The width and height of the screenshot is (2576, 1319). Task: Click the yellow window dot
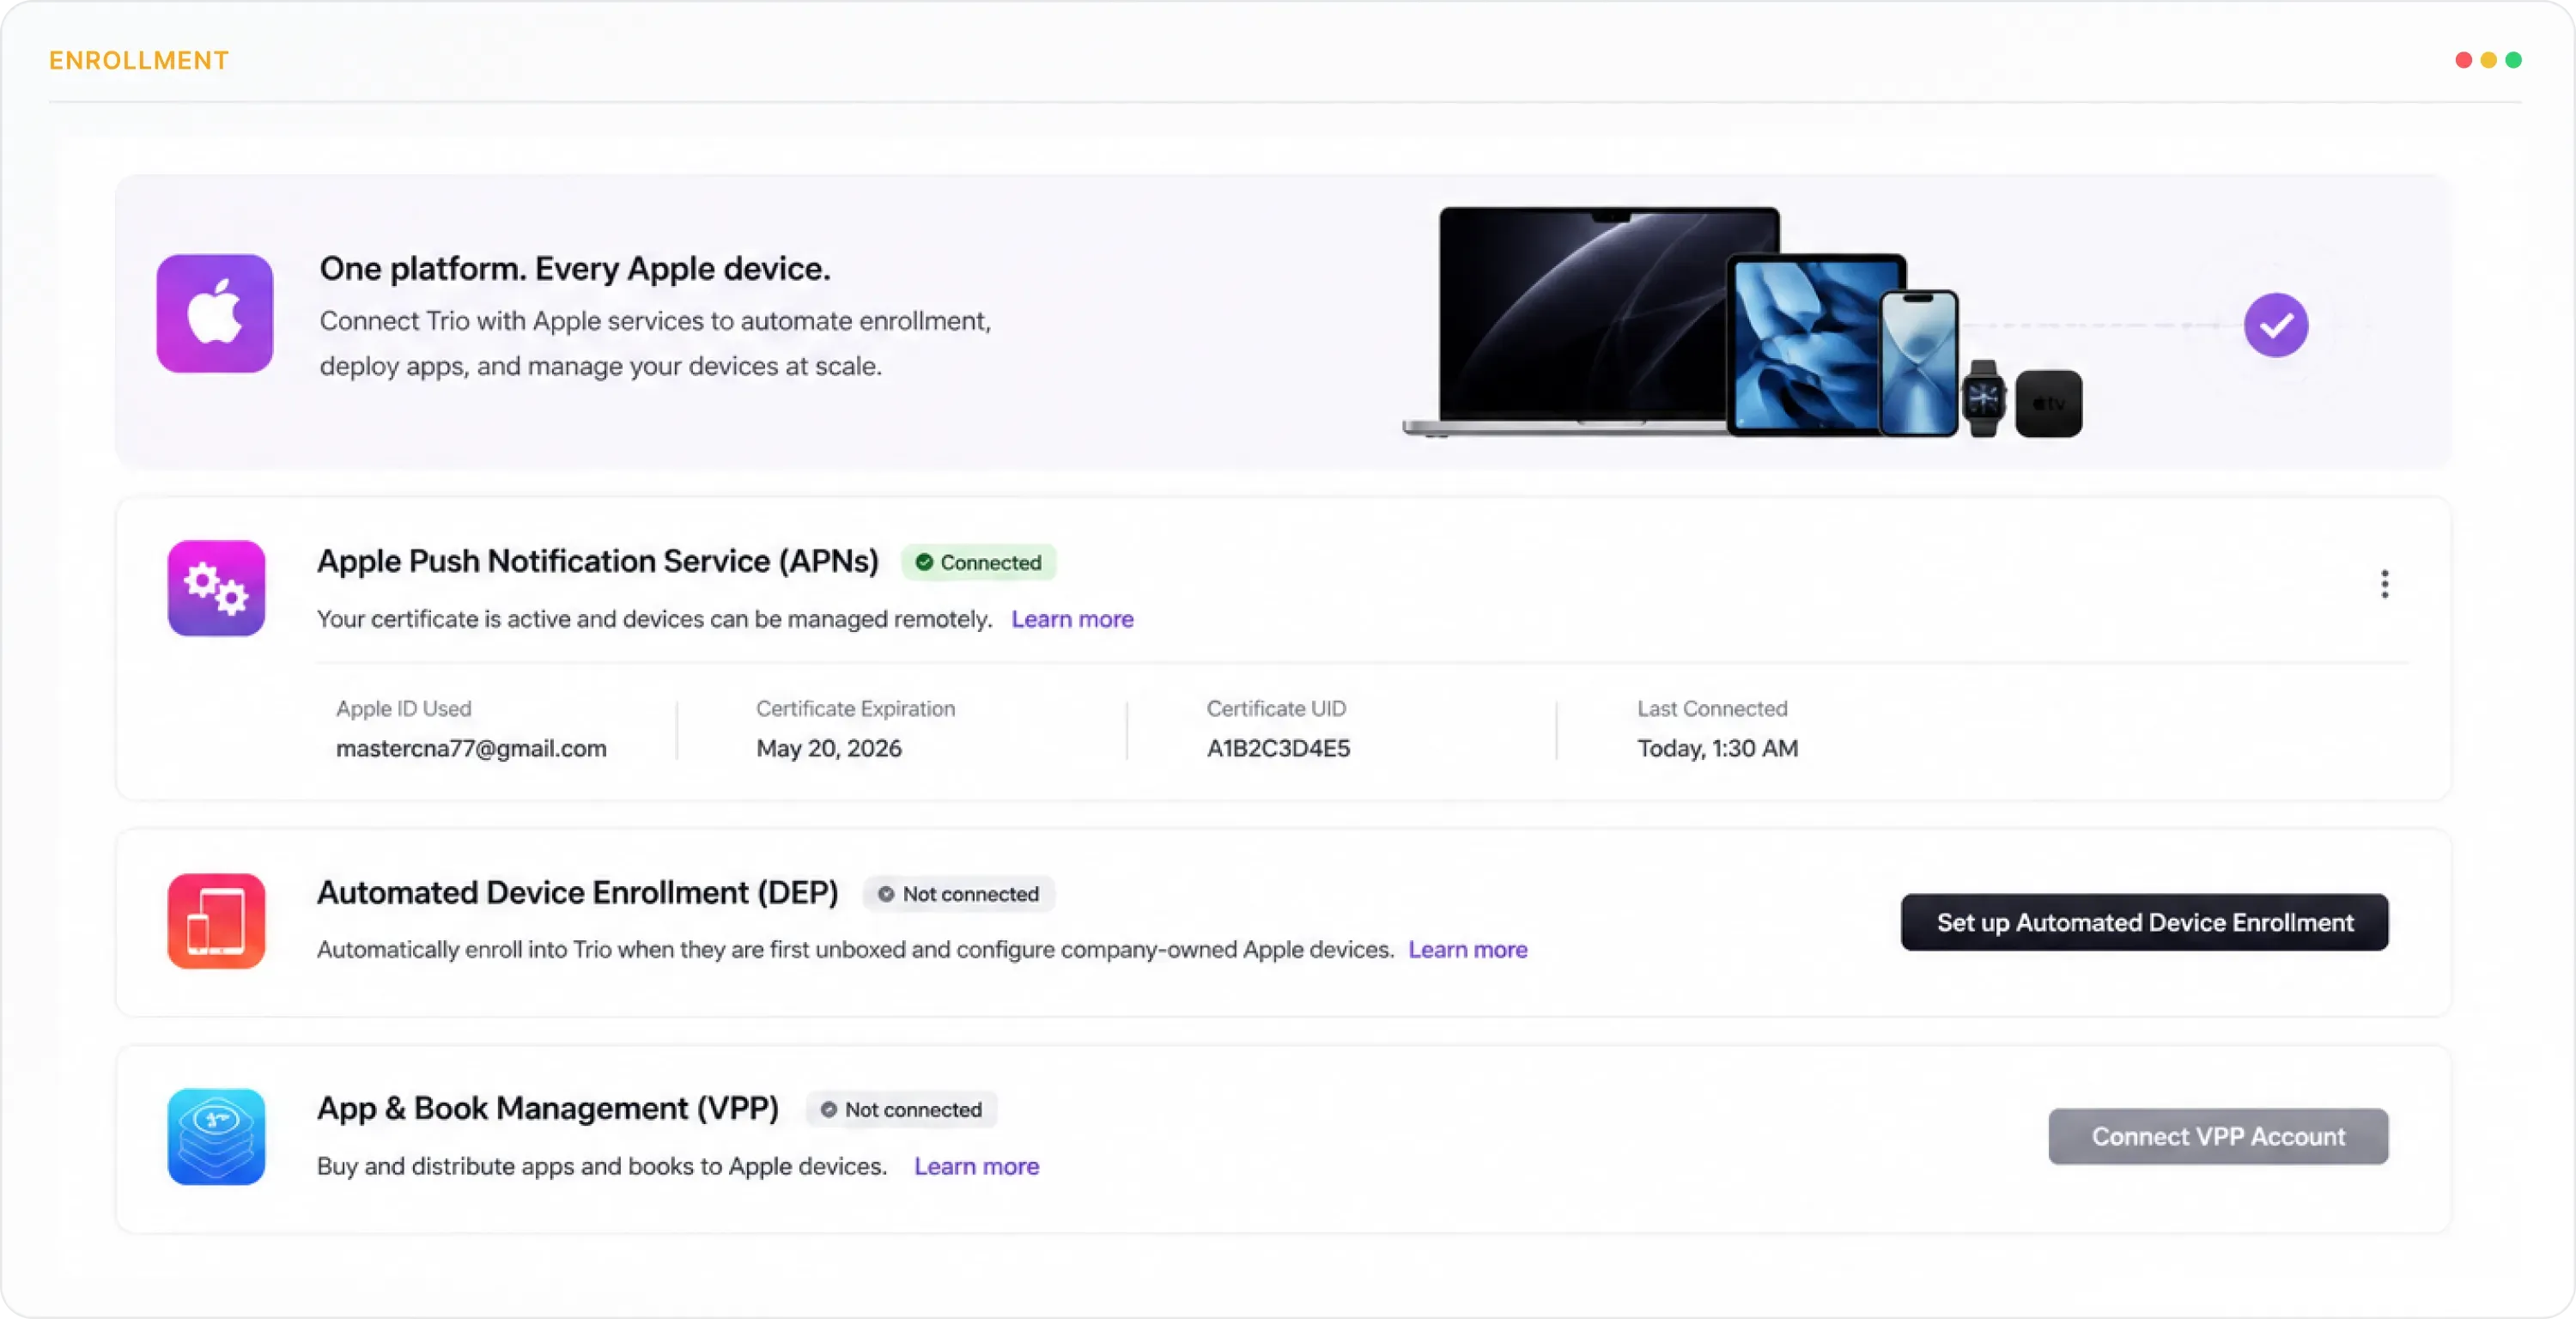coord(2488,60)
